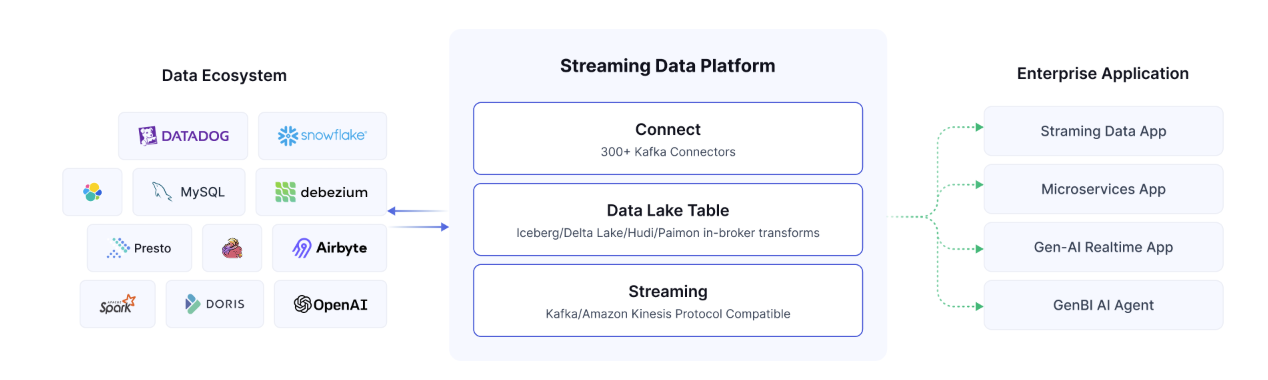Image resolution: width=1268 pixels, height=380 pixels.
Task: Click the Datadog logo tile
Action: click(182, 136)
